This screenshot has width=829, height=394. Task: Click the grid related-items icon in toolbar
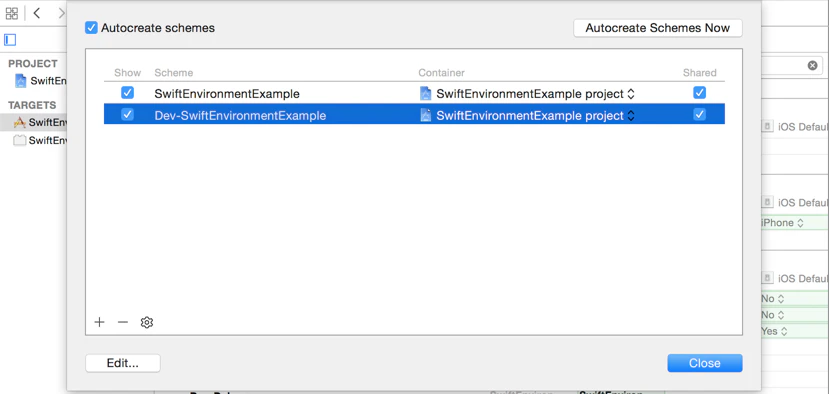coord(12,13)
